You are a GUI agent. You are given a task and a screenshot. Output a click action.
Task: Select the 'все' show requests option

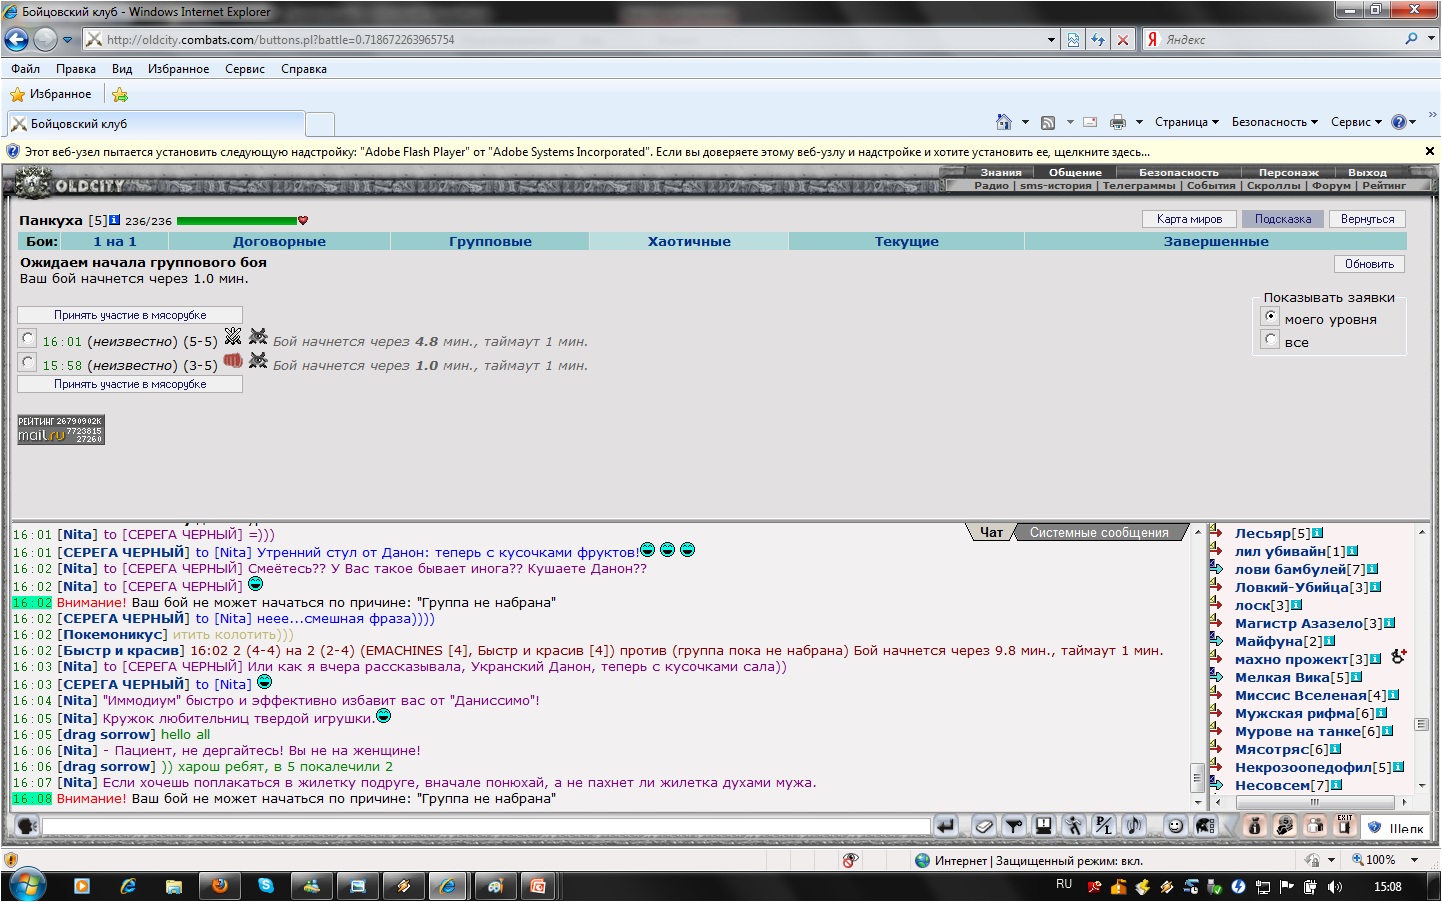[x=1271, y=340]
